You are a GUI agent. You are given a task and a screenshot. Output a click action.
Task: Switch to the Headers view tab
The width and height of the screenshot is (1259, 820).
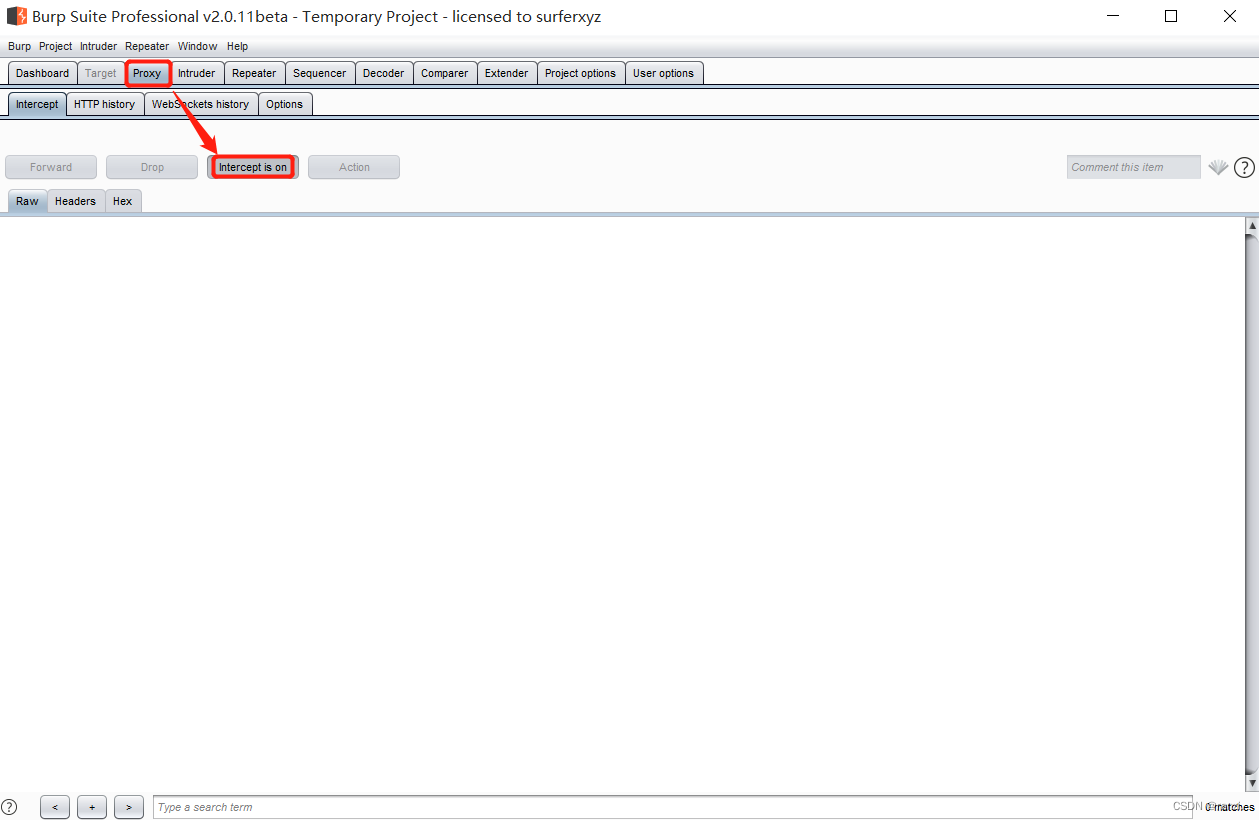[x=76, y=201]
